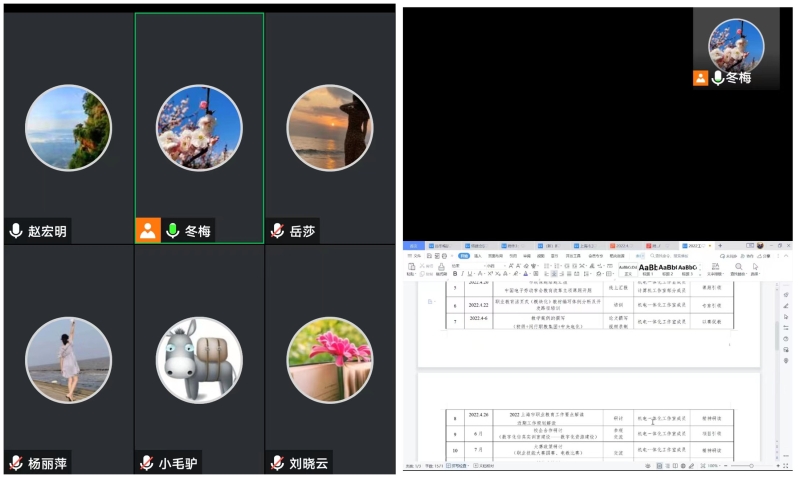Image resolution: width=800 pixels, height=478 pixels.
Task: Select 小毛驴's donkey avatar
Action: (x=199, y=360)
